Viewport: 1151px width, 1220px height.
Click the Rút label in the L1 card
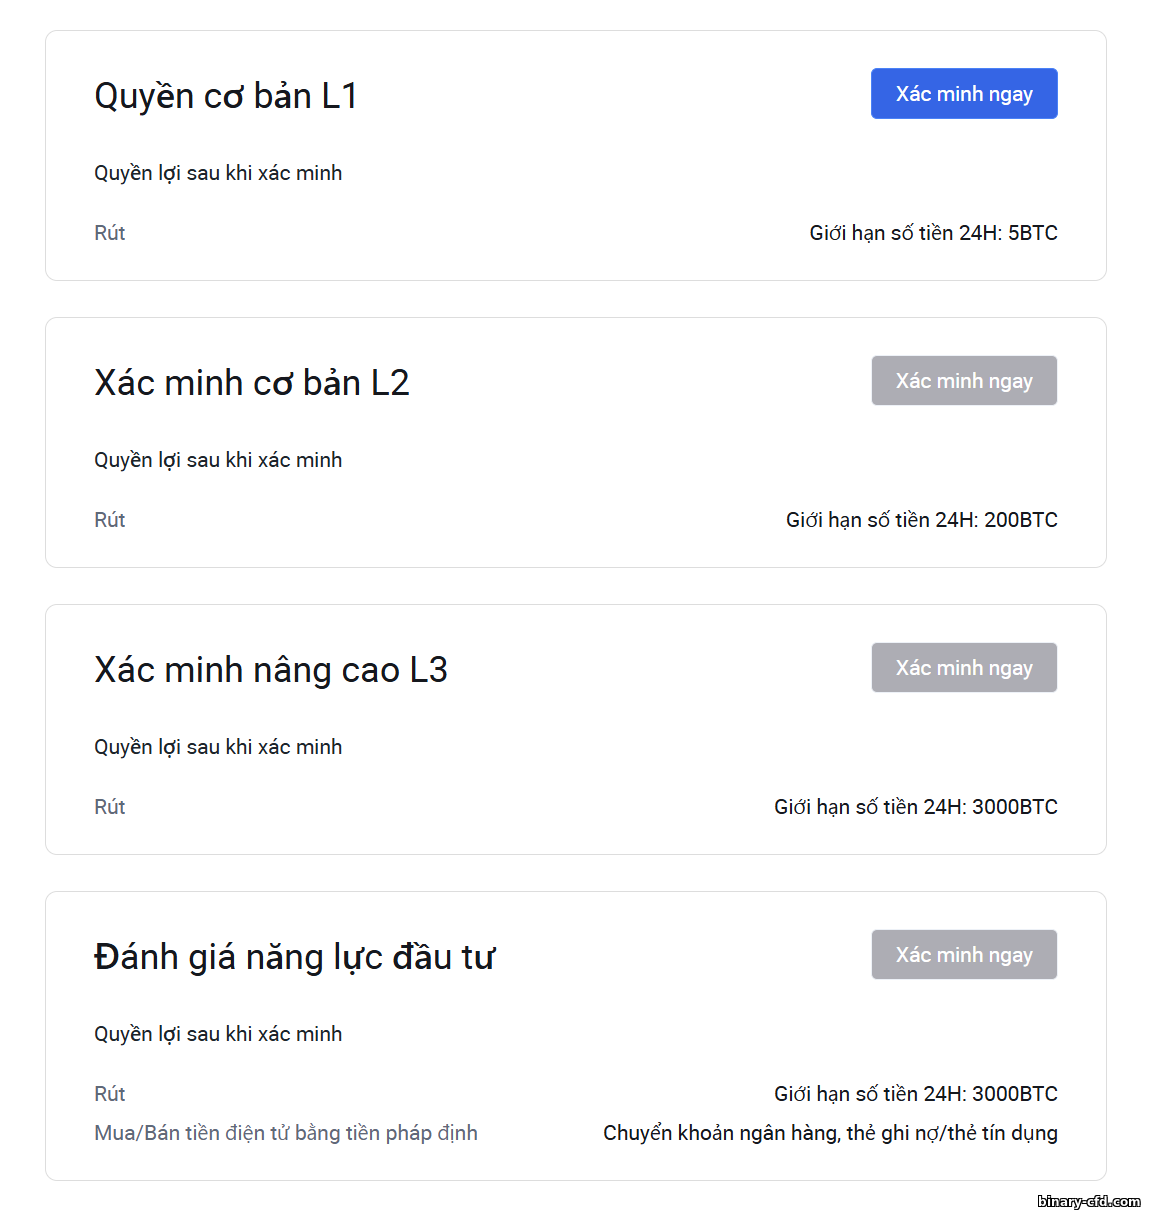[x=110, y=233]
